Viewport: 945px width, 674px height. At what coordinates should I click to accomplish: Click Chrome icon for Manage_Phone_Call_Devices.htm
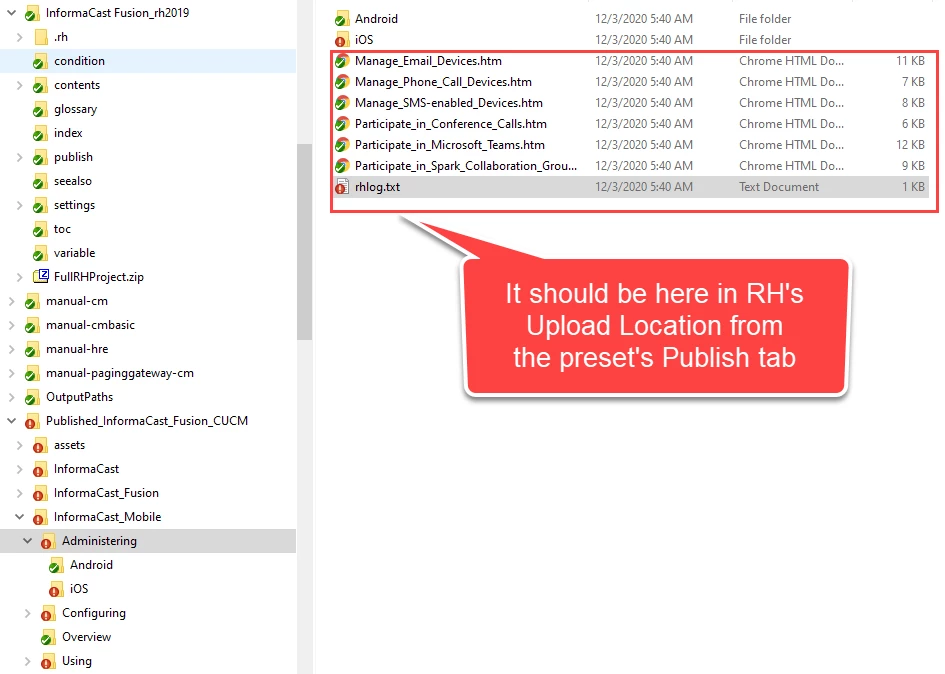[x=342, y=82]
